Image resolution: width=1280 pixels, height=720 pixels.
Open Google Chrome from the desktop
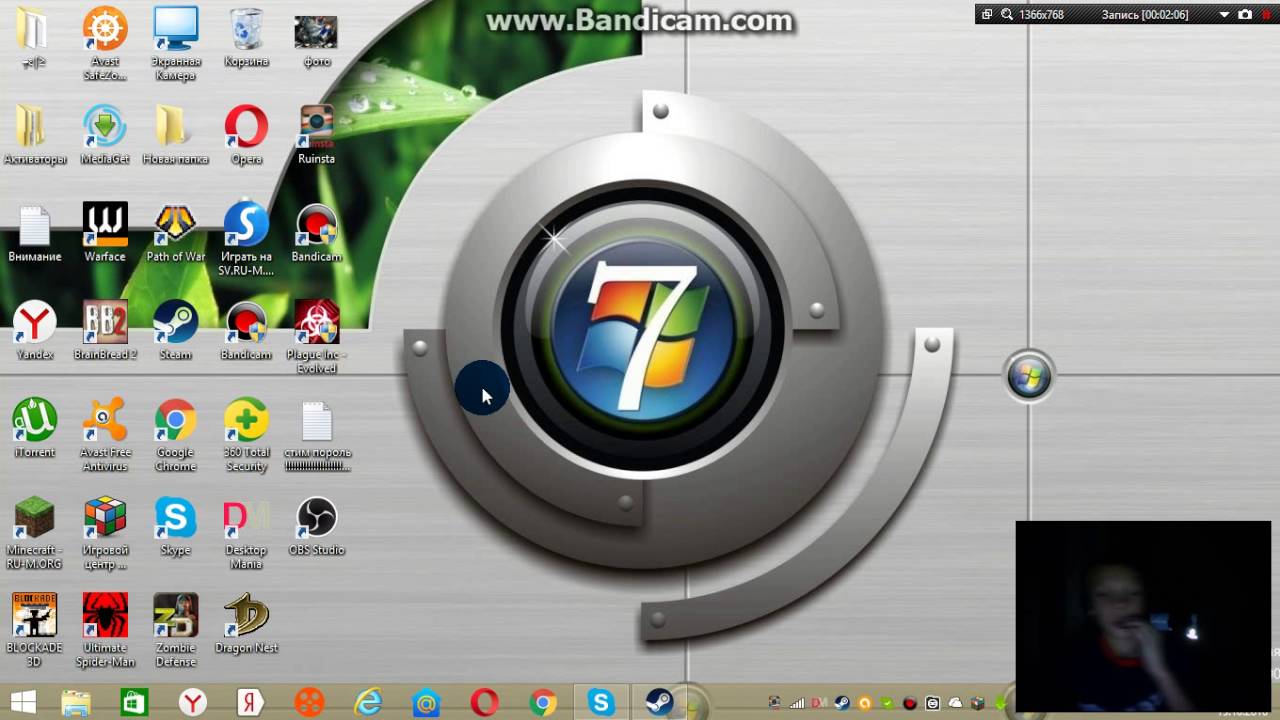point(175,435)
